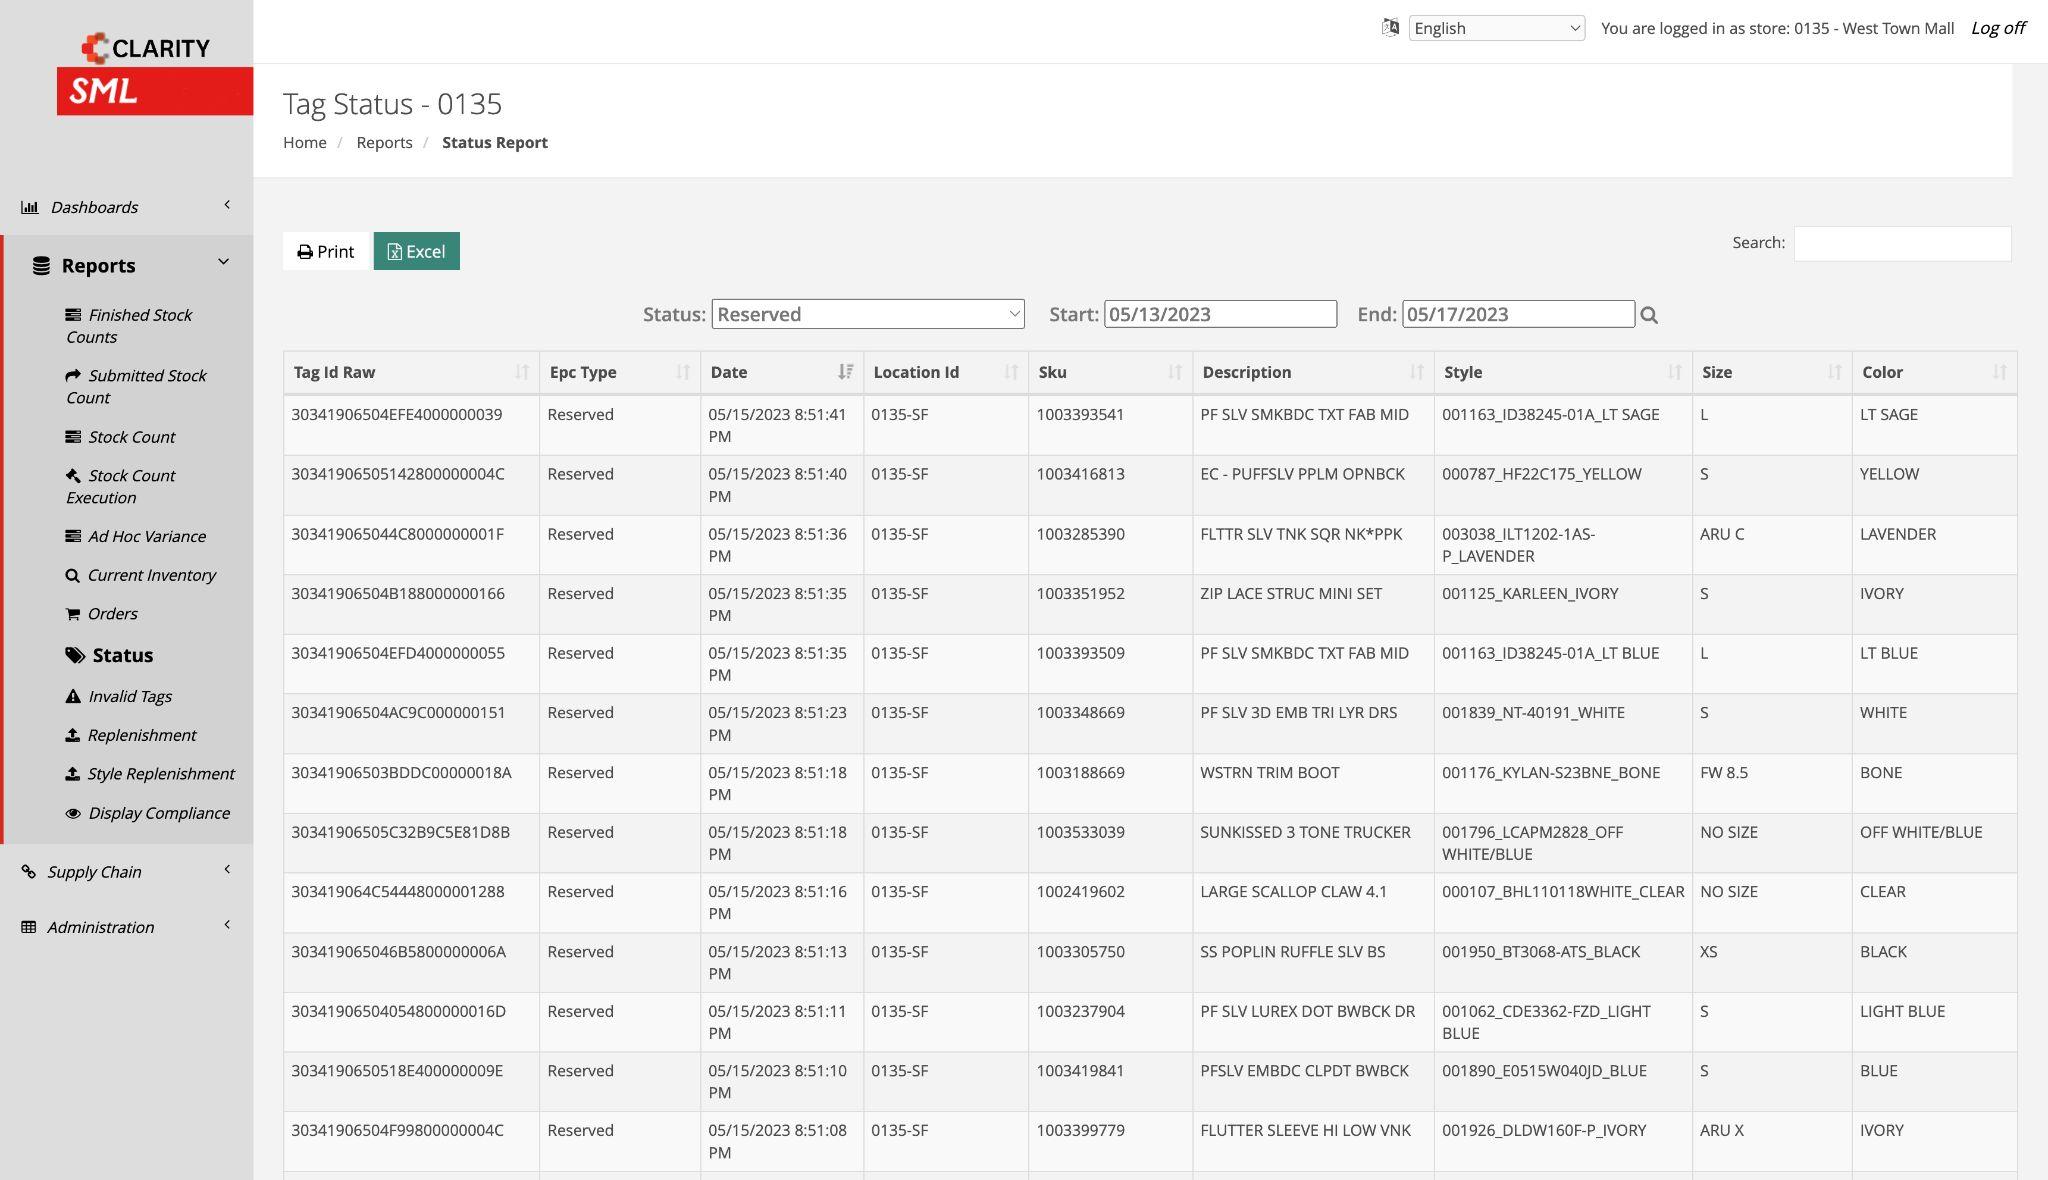Open the English language dropdown
This screenshot has height=1180, width=2048.
1497,28
